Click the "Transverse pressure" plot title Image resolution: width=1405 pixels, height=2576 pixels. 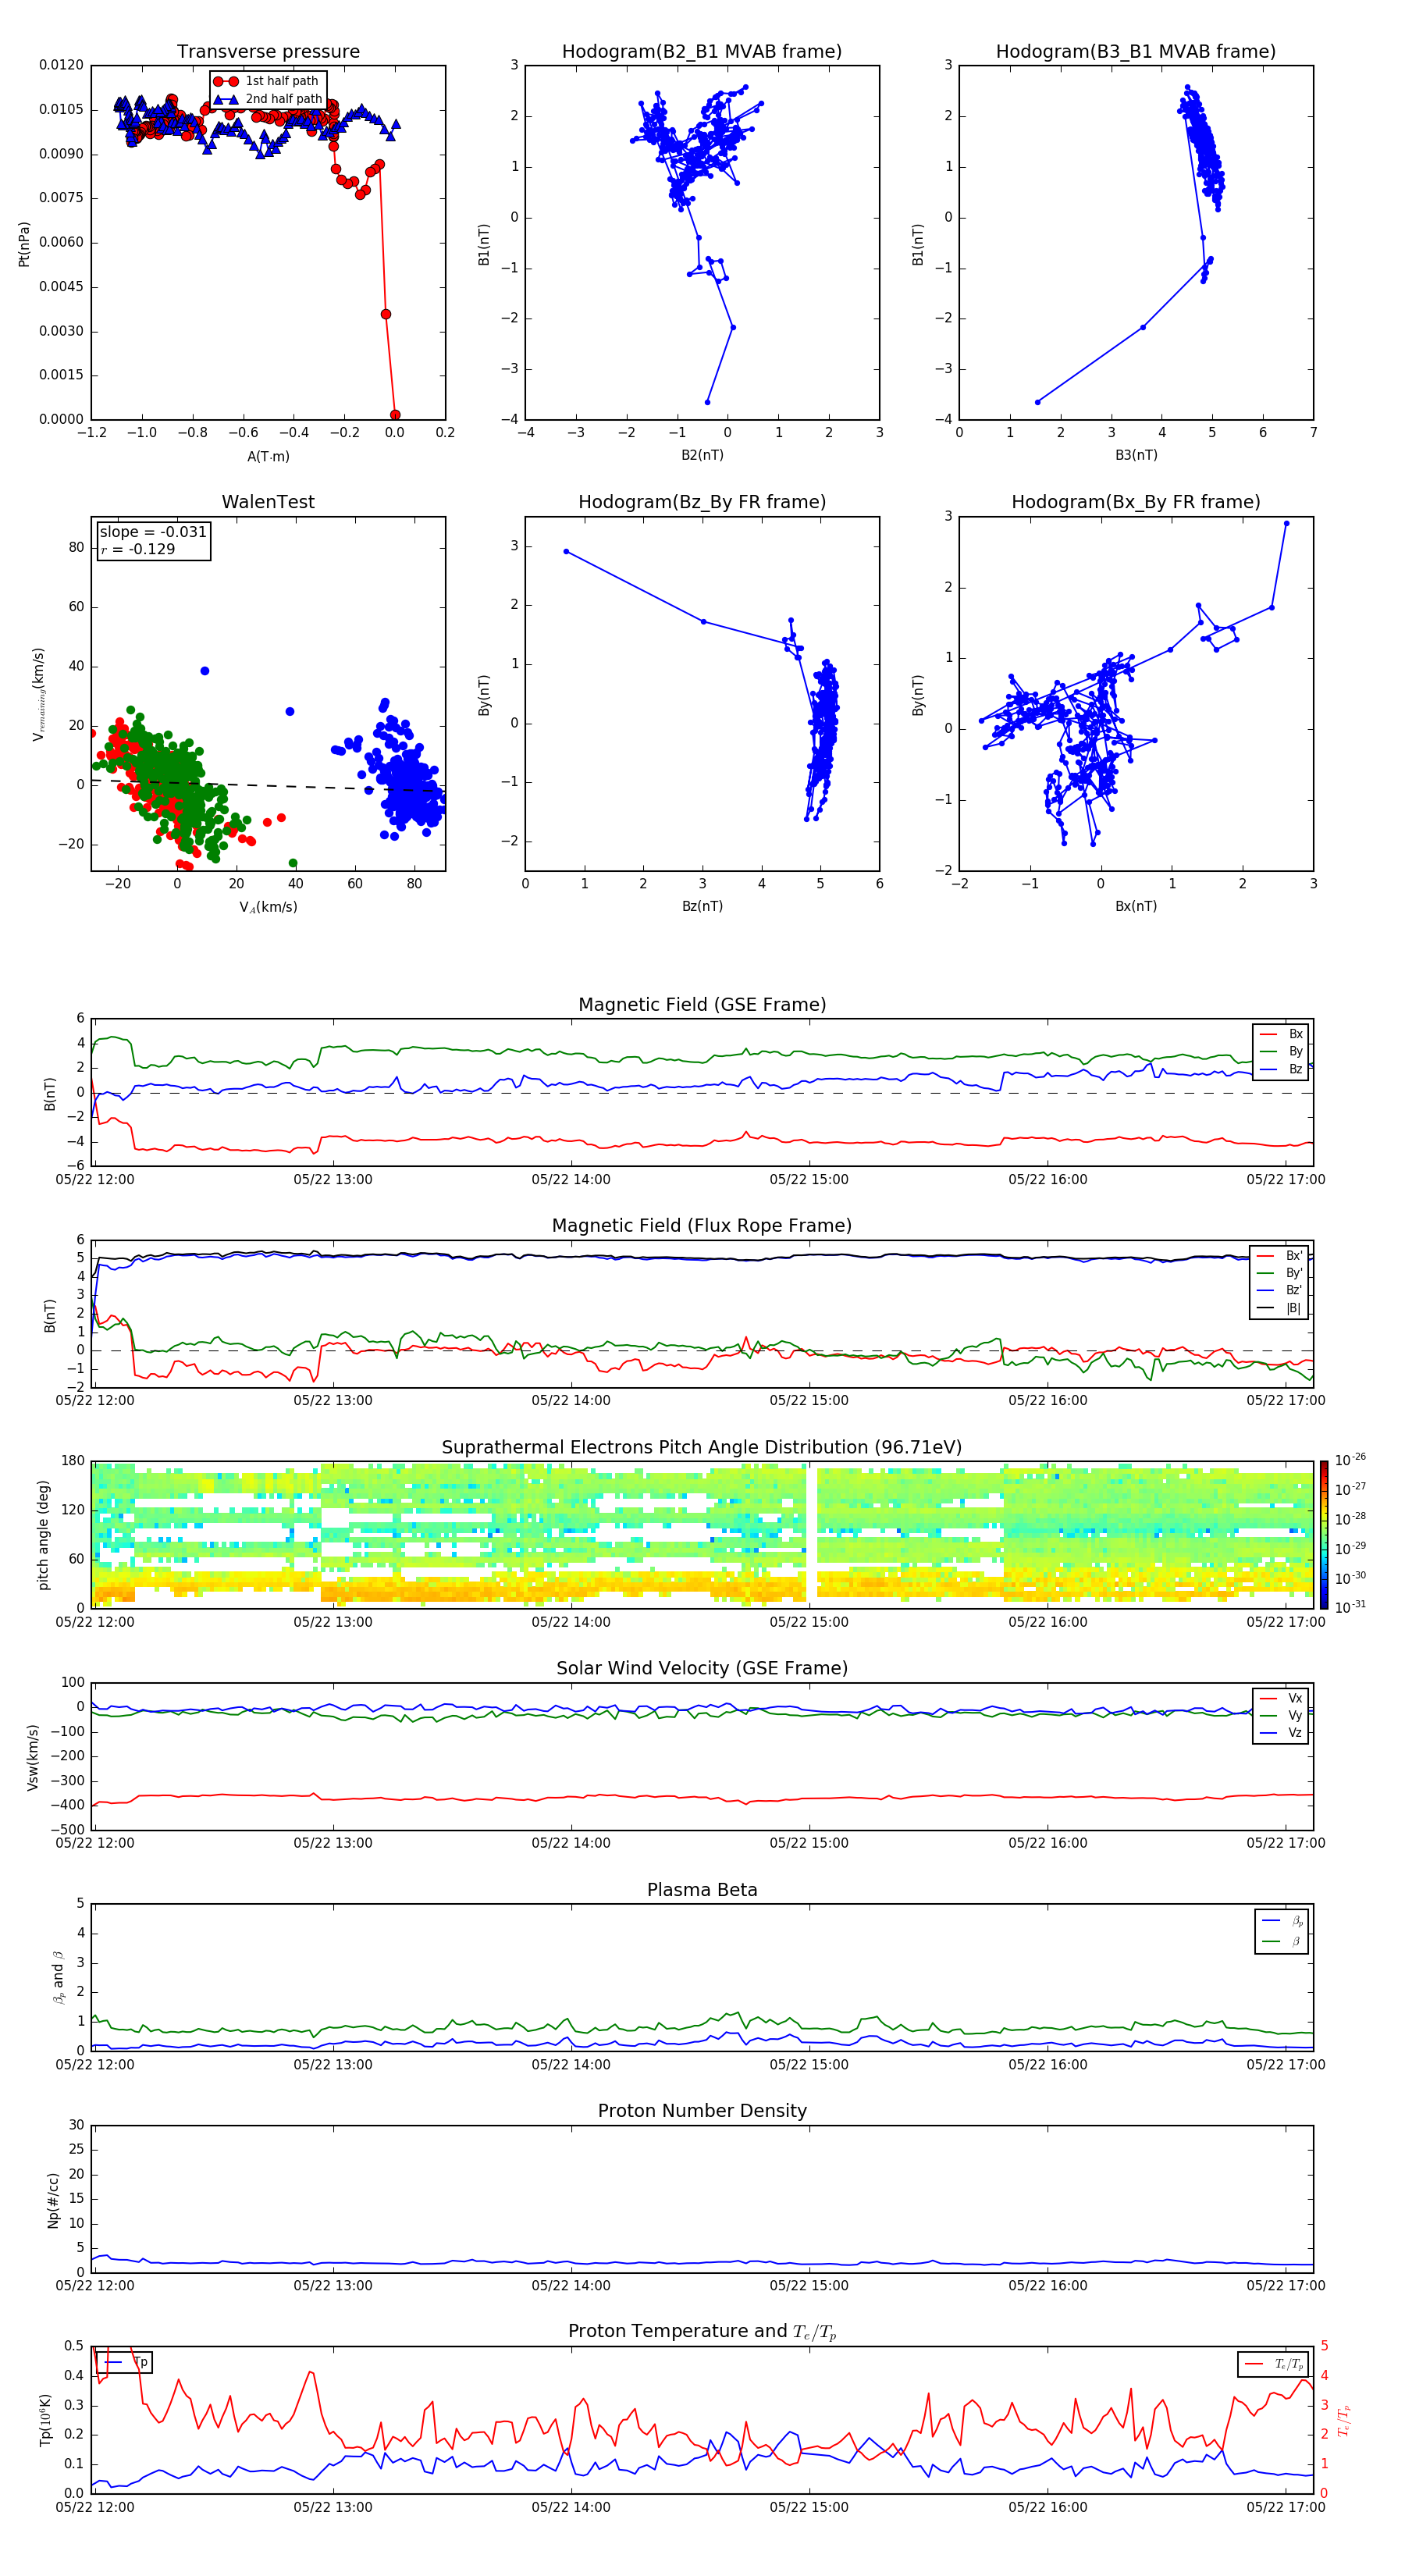268,51
